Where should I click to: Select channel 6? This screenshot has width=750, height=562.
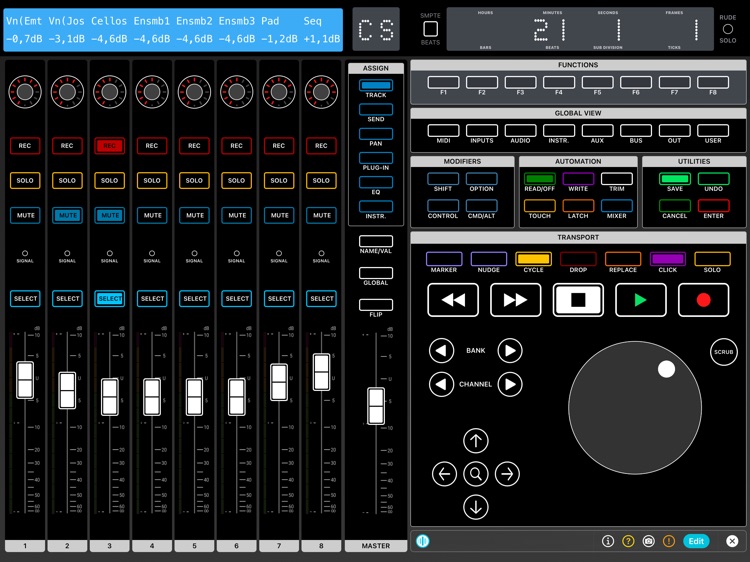point(236,298)
